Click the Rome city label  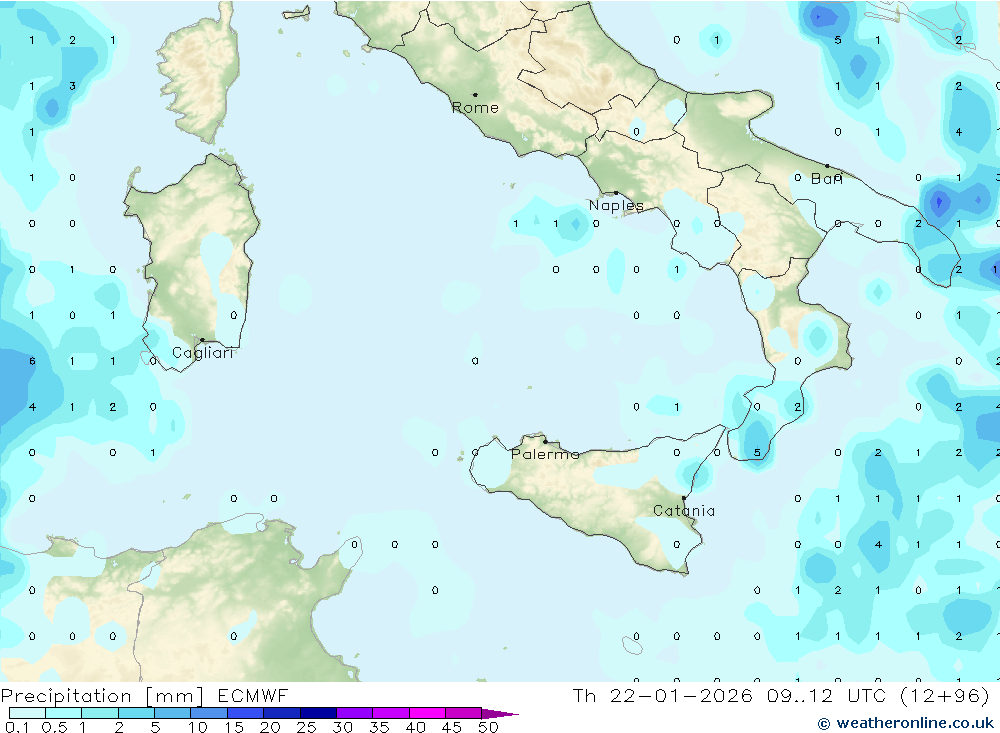pyautogui.click(x=475, y=108)
